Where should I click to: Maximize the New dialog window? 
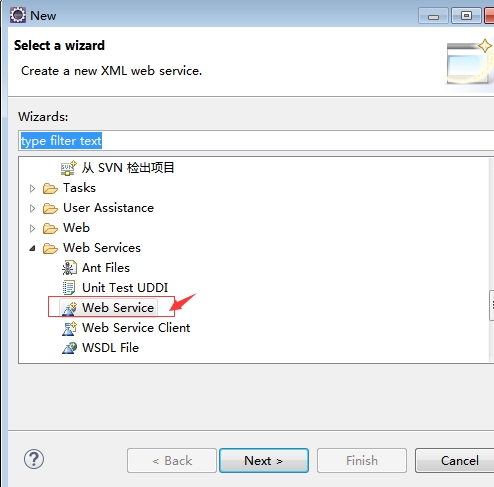pyautogui.click(x=466, y=16)
